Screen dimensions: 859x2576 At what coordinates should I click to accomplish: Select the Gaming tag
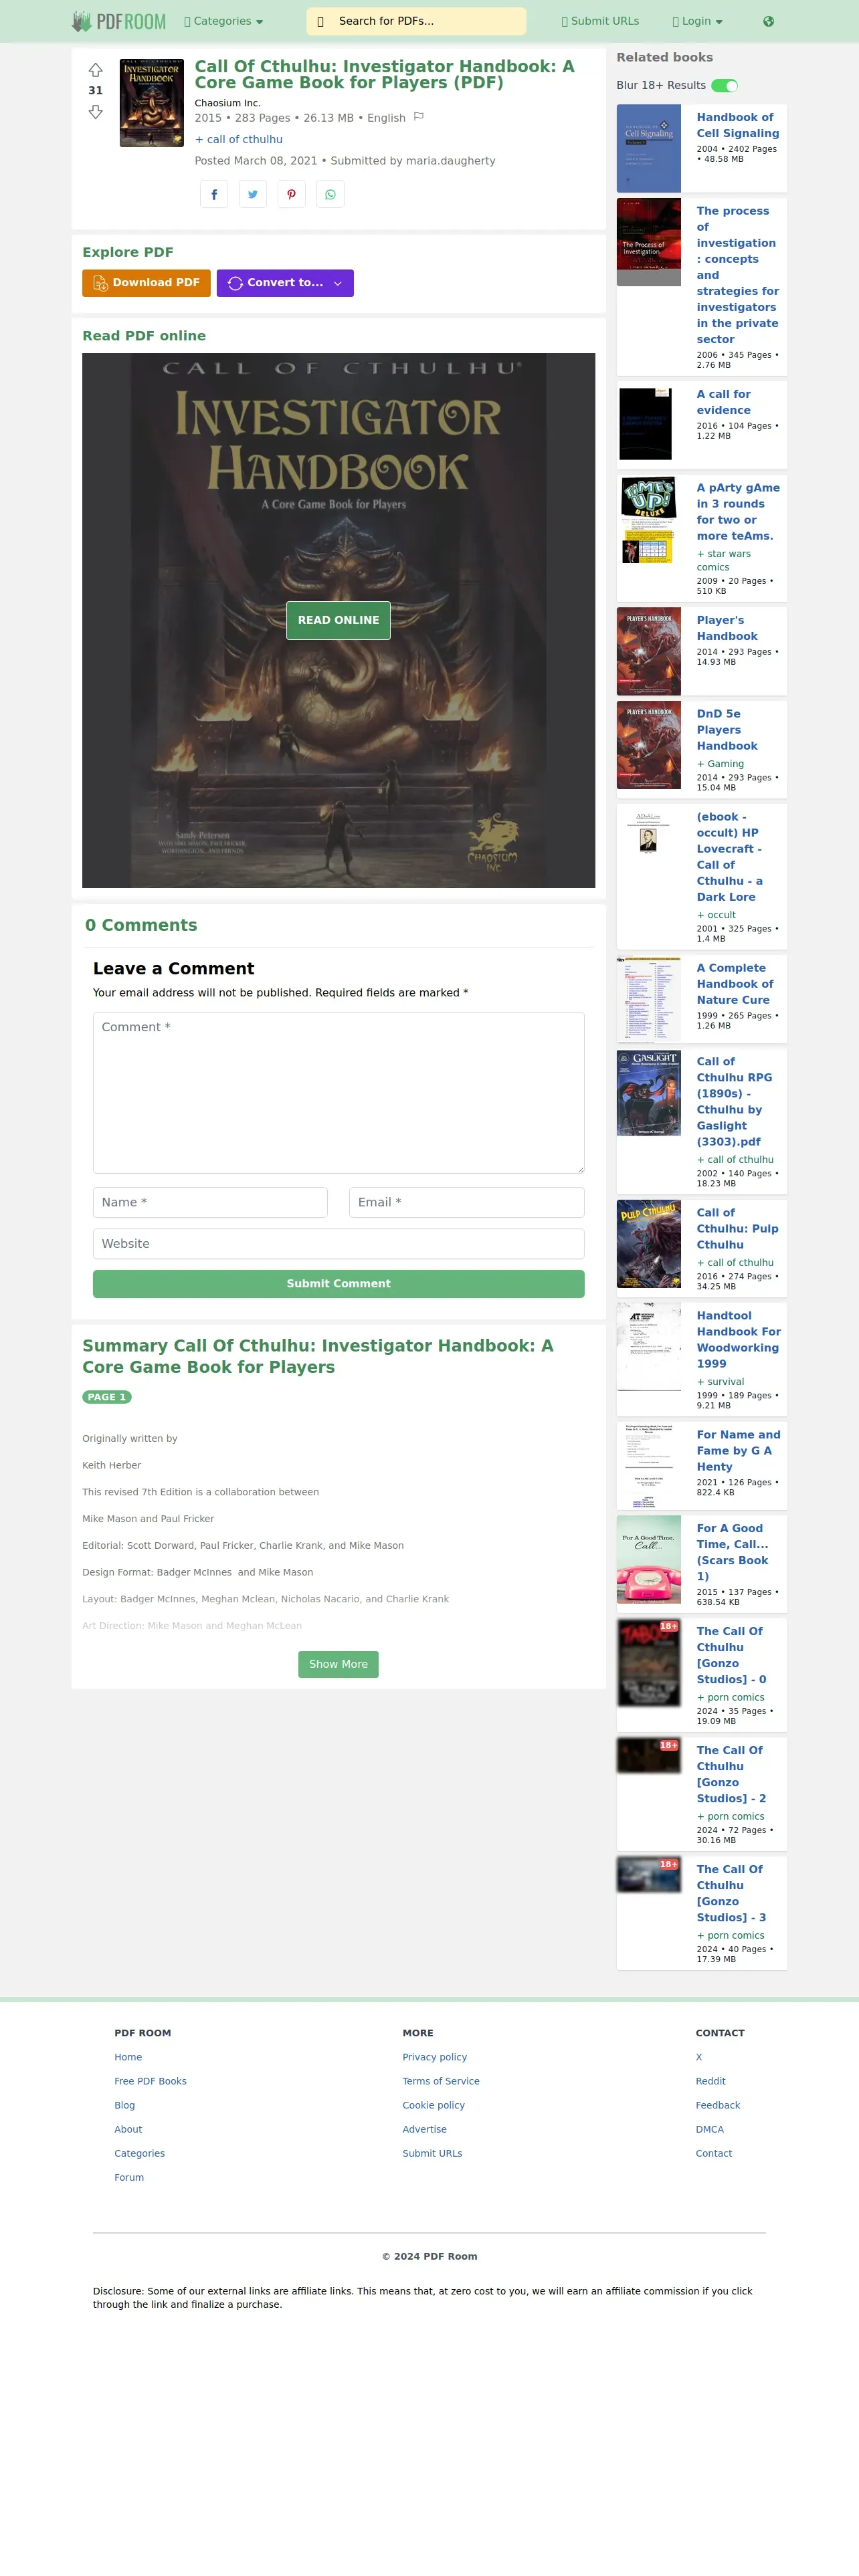pos(720,764)
